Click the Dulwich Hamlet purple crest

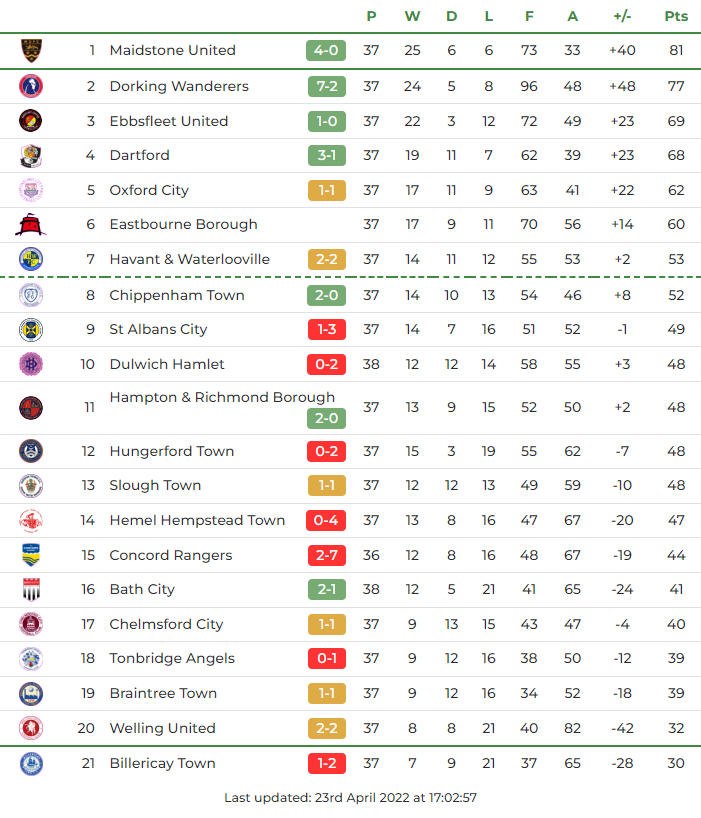31,364
